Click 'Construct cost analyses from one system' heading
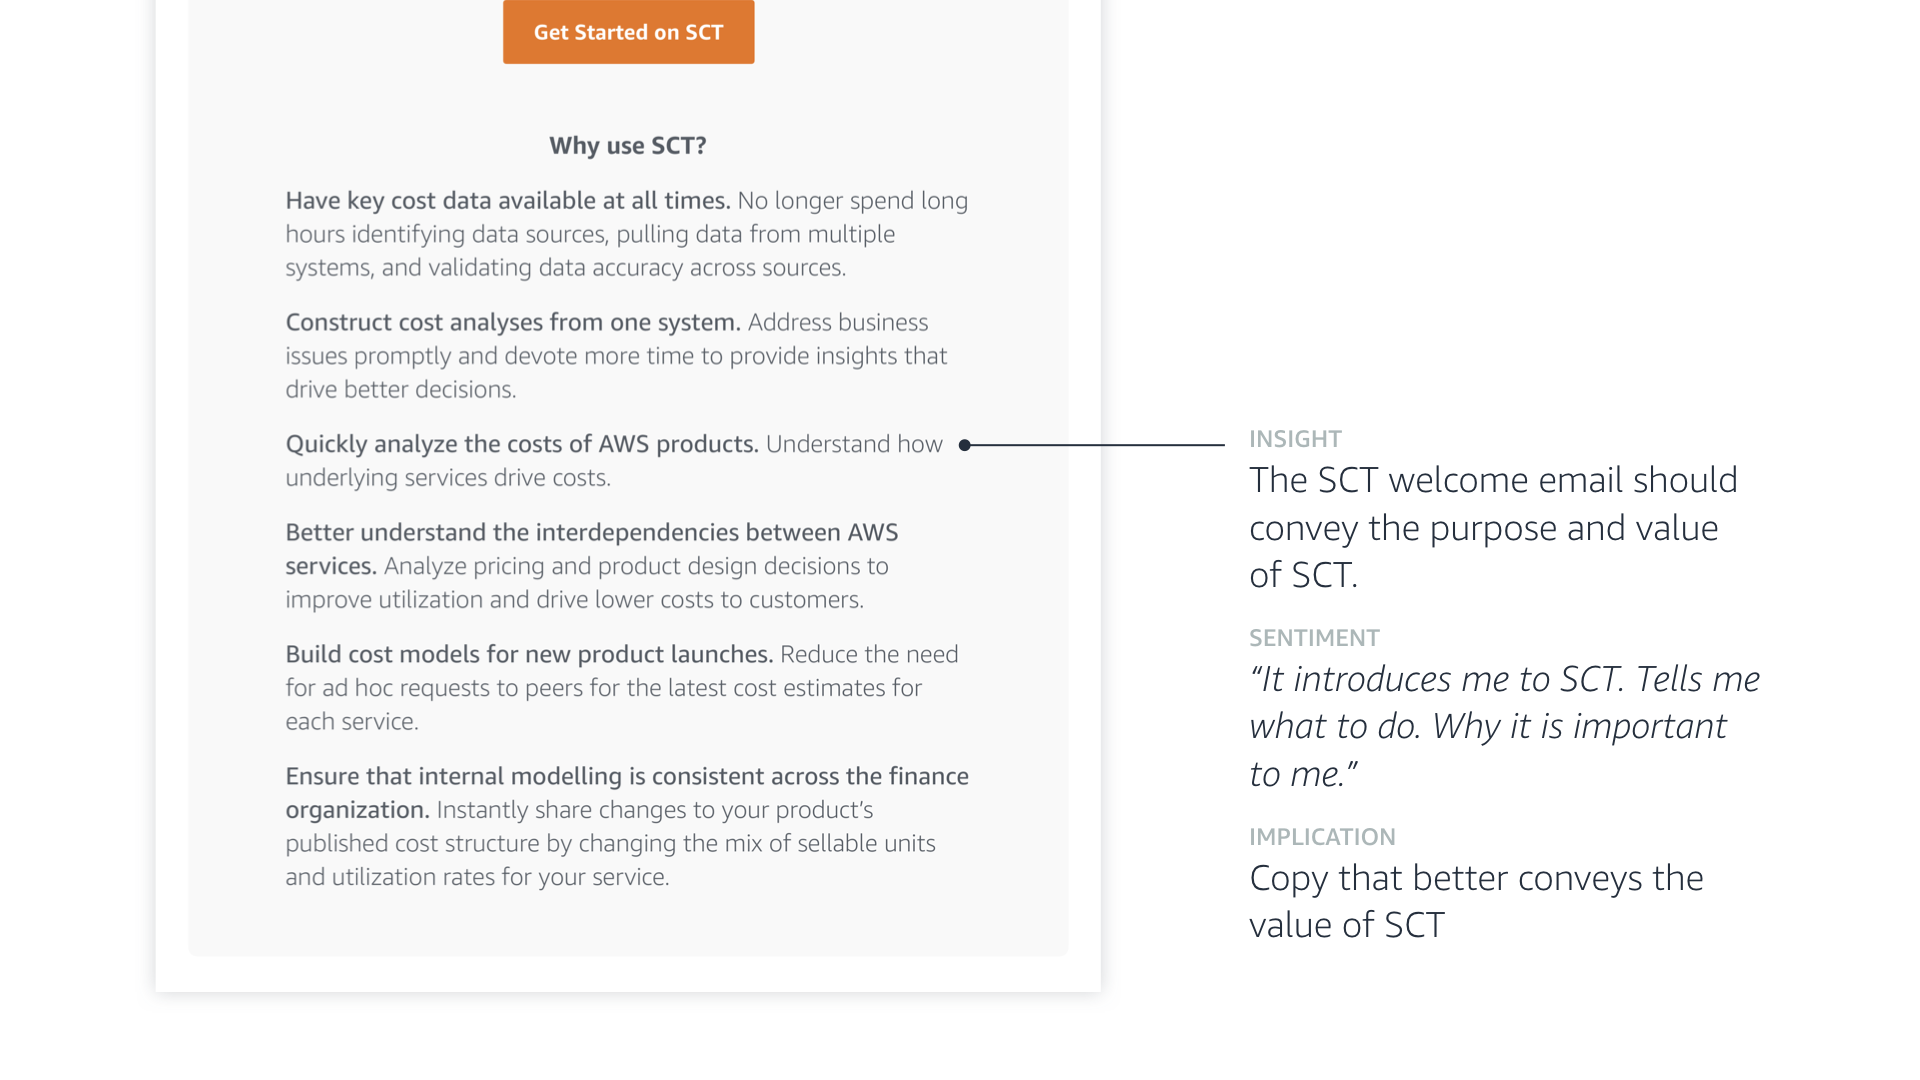Image resolution: width=1920 pixels, height=1080 pixels. point(512,323)
